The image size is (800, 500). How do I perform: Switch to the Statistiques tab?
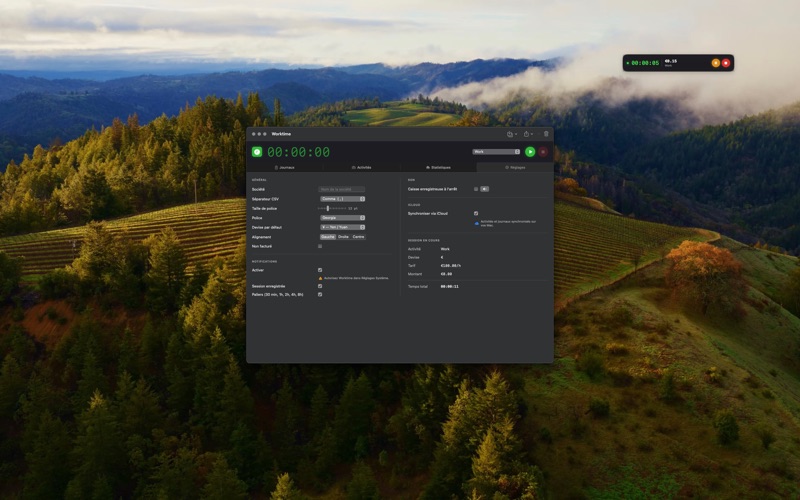438,167
